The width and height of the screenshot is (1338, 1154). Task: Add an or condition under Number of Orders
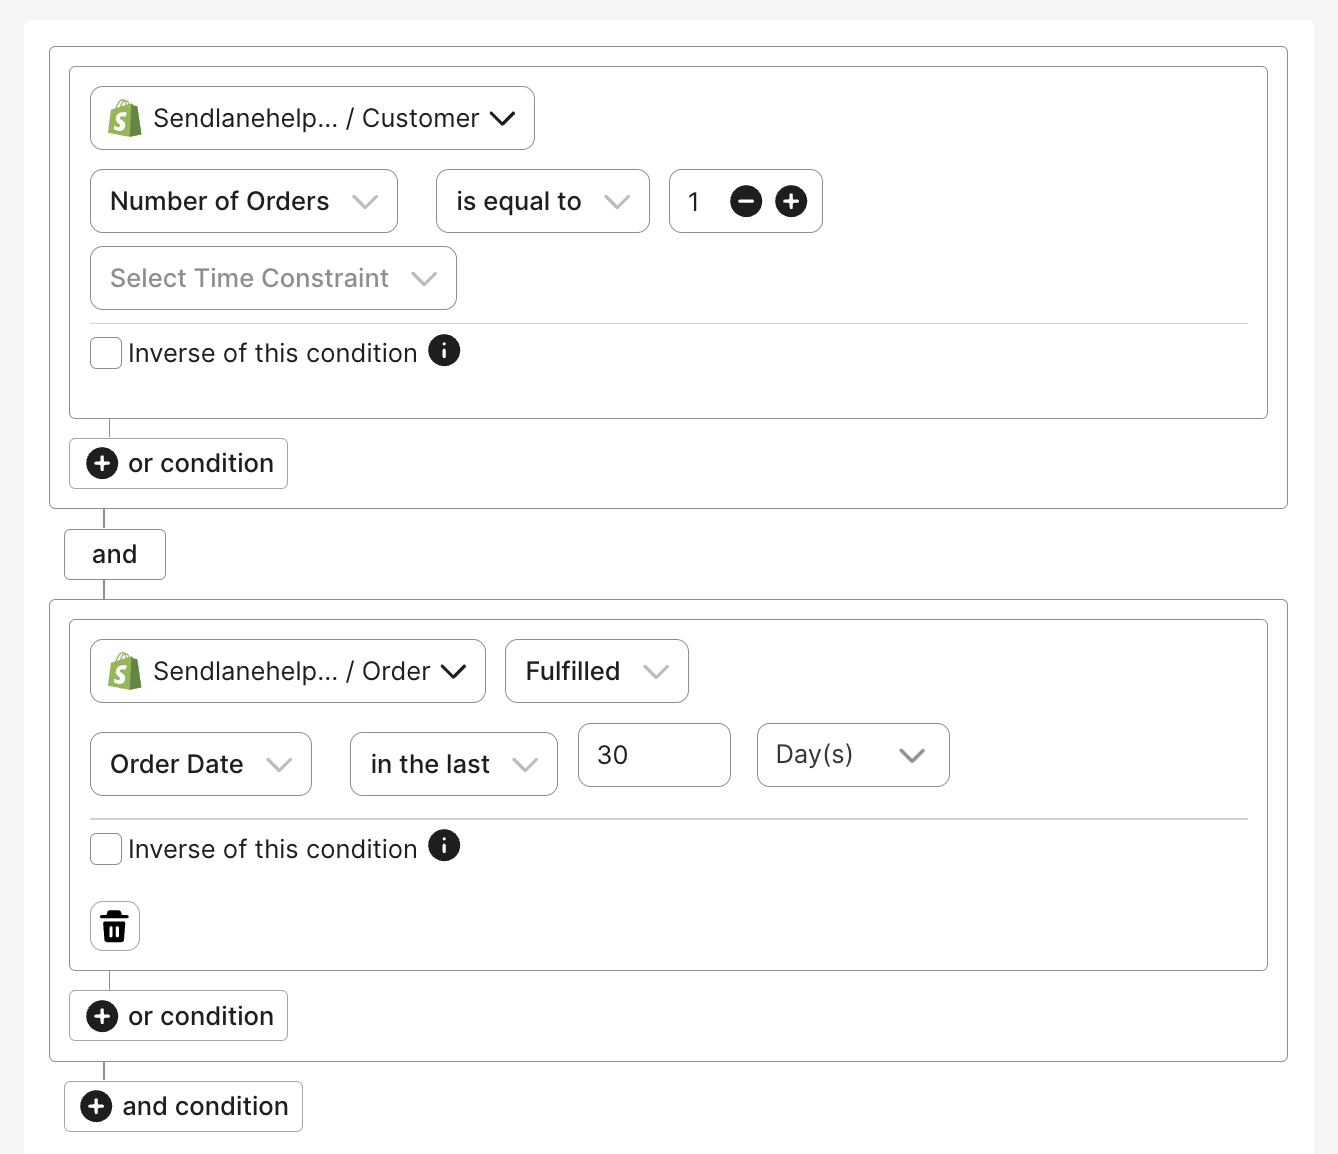(x=179, y=463)
